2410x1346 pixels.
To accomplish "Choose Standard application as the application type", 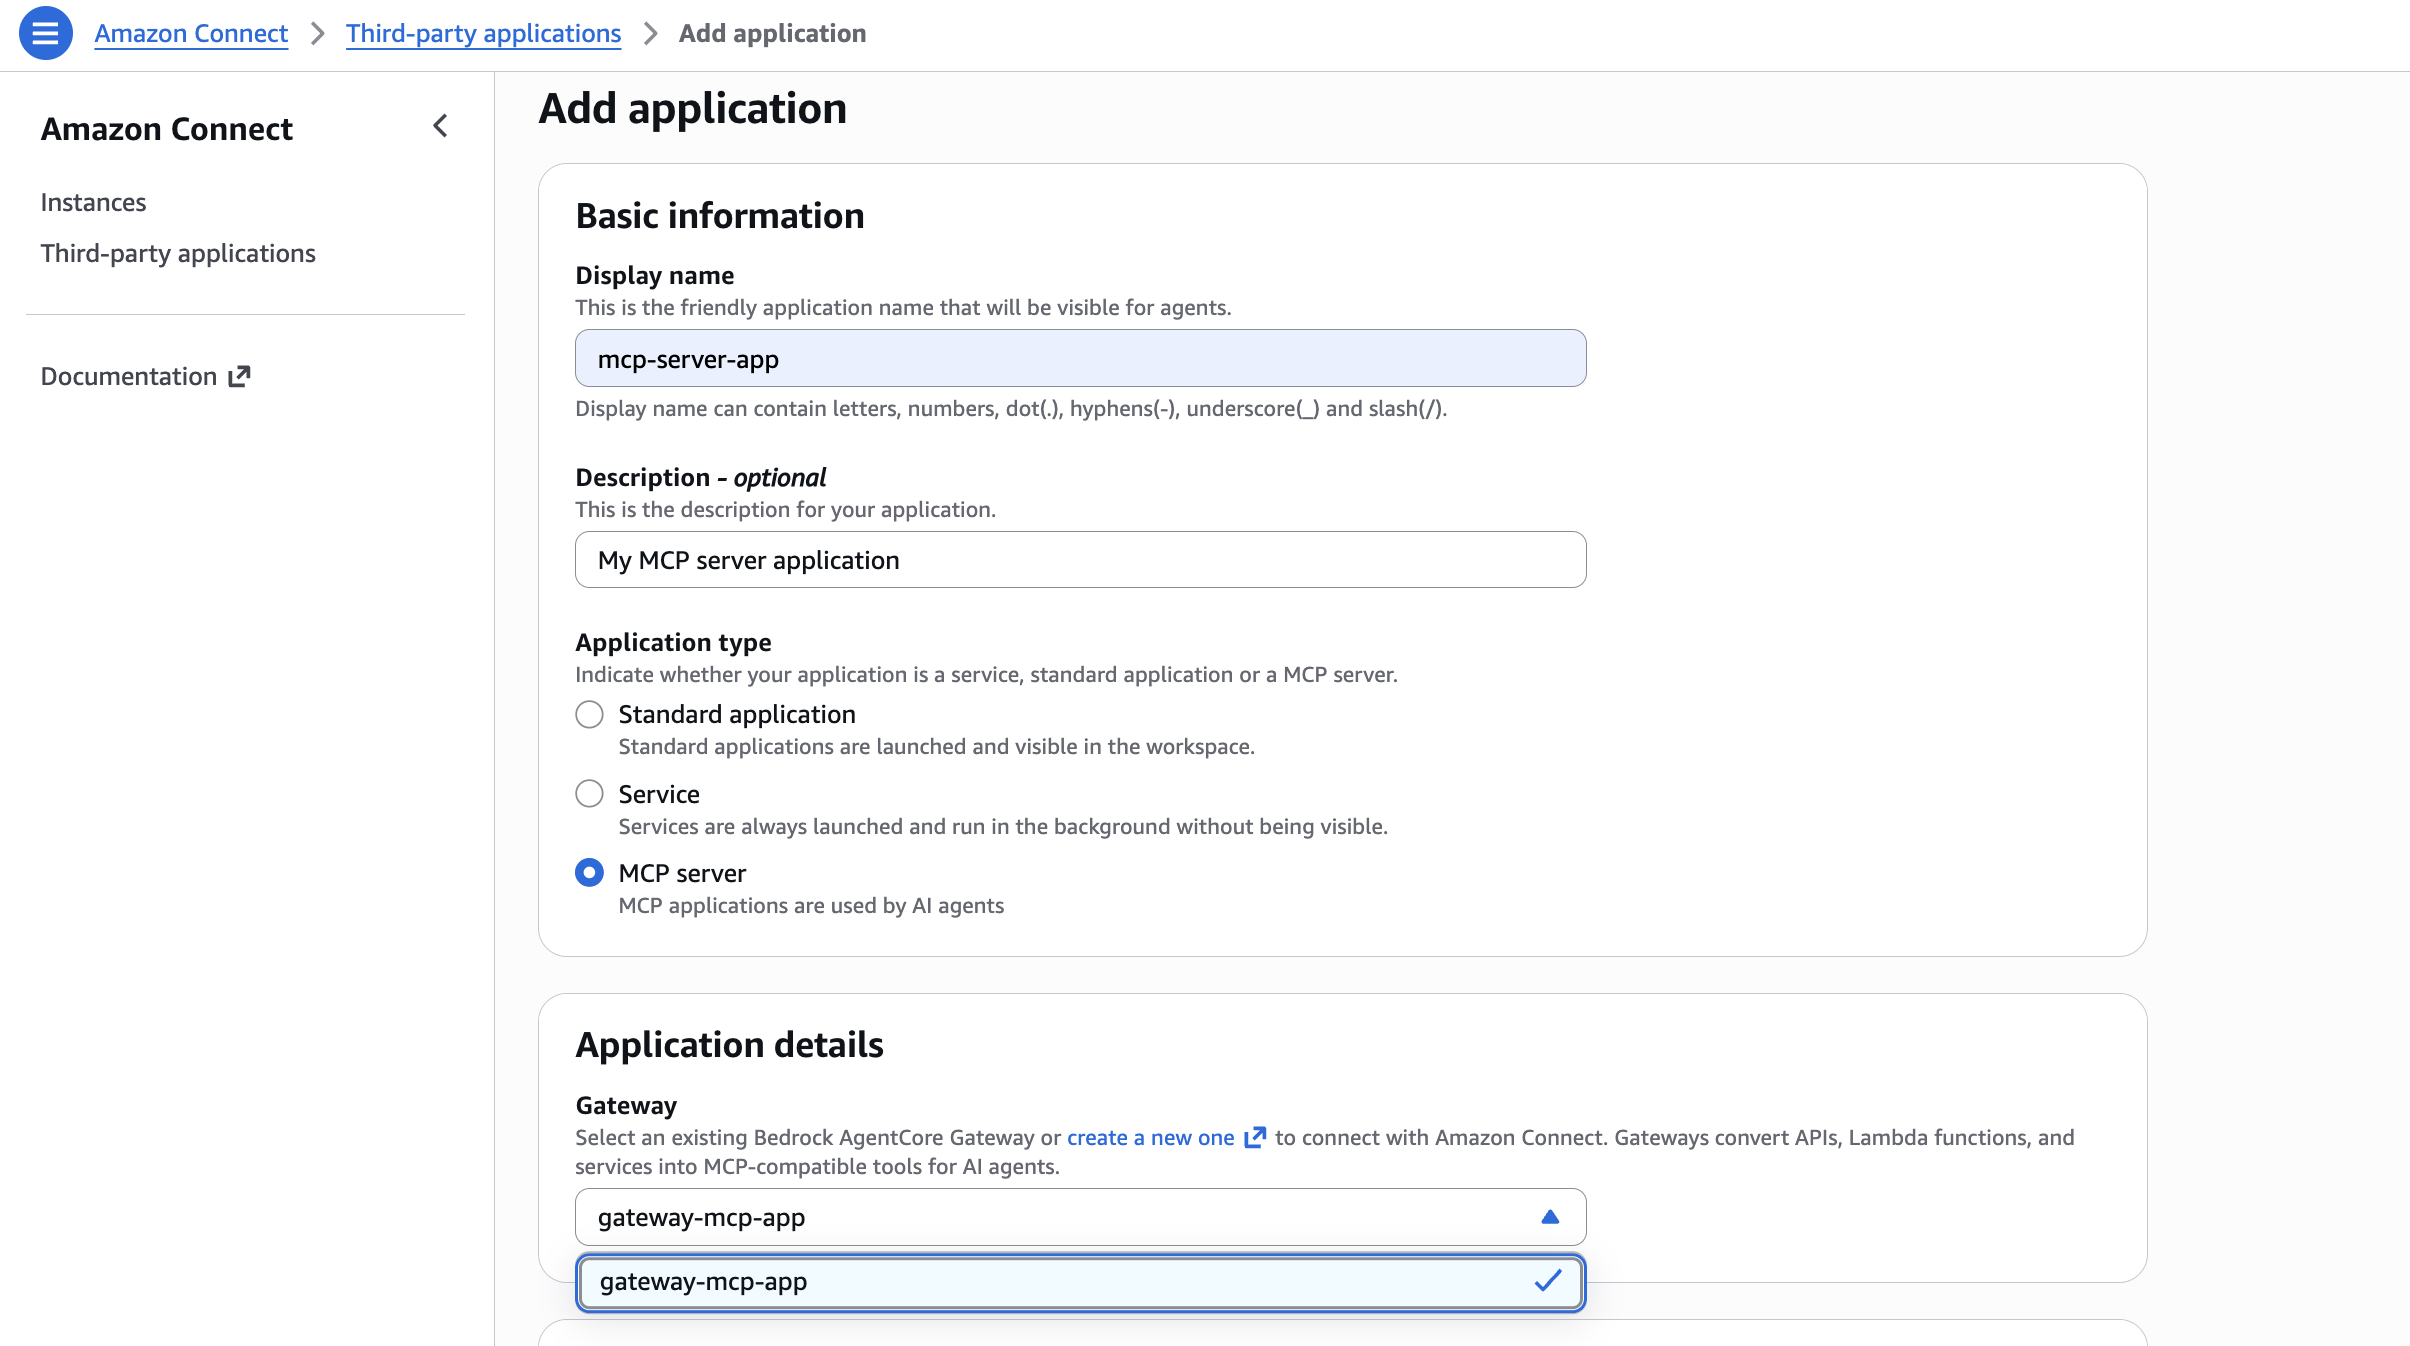I will pyautogui.click(x=589, y=714).
